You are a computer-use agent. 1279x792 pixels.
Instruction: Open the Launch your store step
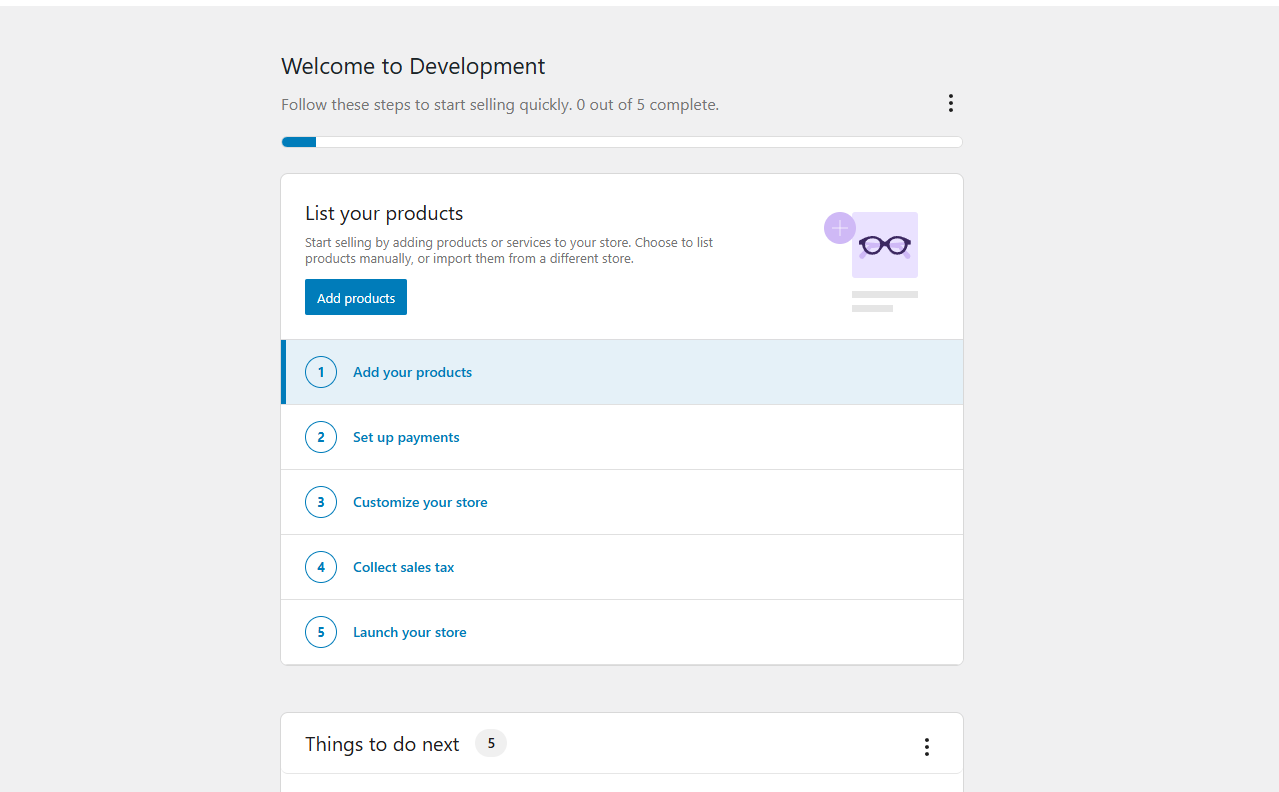click(409, 632)
